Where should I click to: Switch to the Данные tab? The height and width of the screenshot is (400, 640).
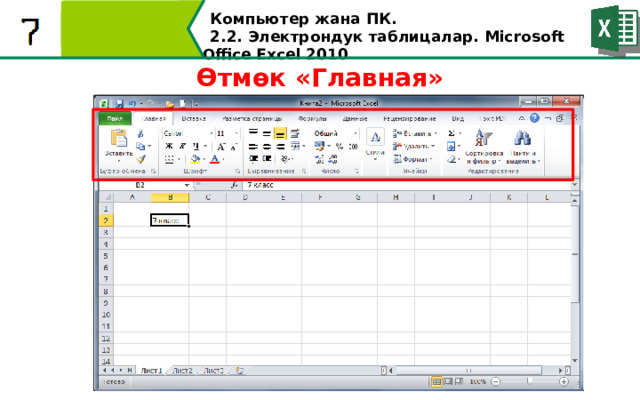[x=355, y=118]
